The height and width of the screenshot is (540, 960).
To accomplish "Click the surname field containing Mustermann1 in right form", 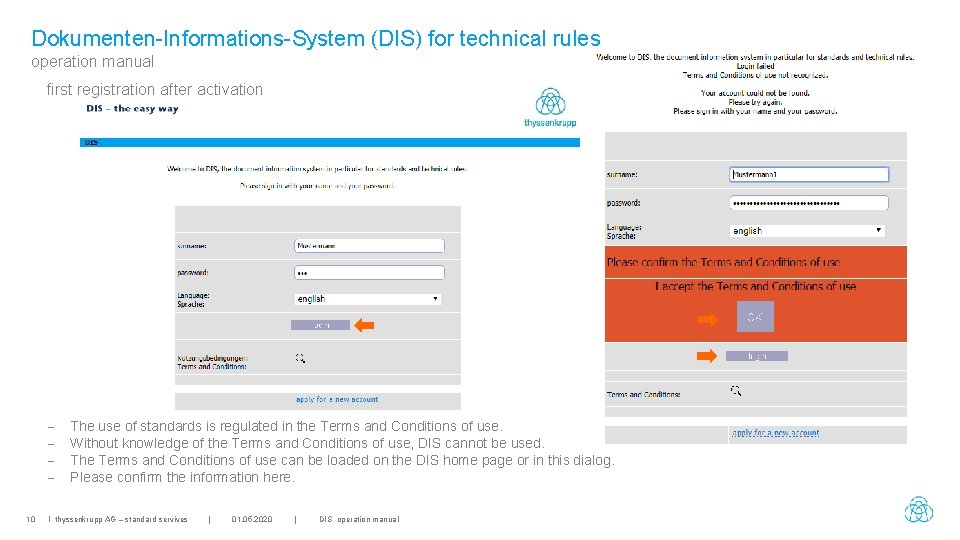I will coord(809,174).
